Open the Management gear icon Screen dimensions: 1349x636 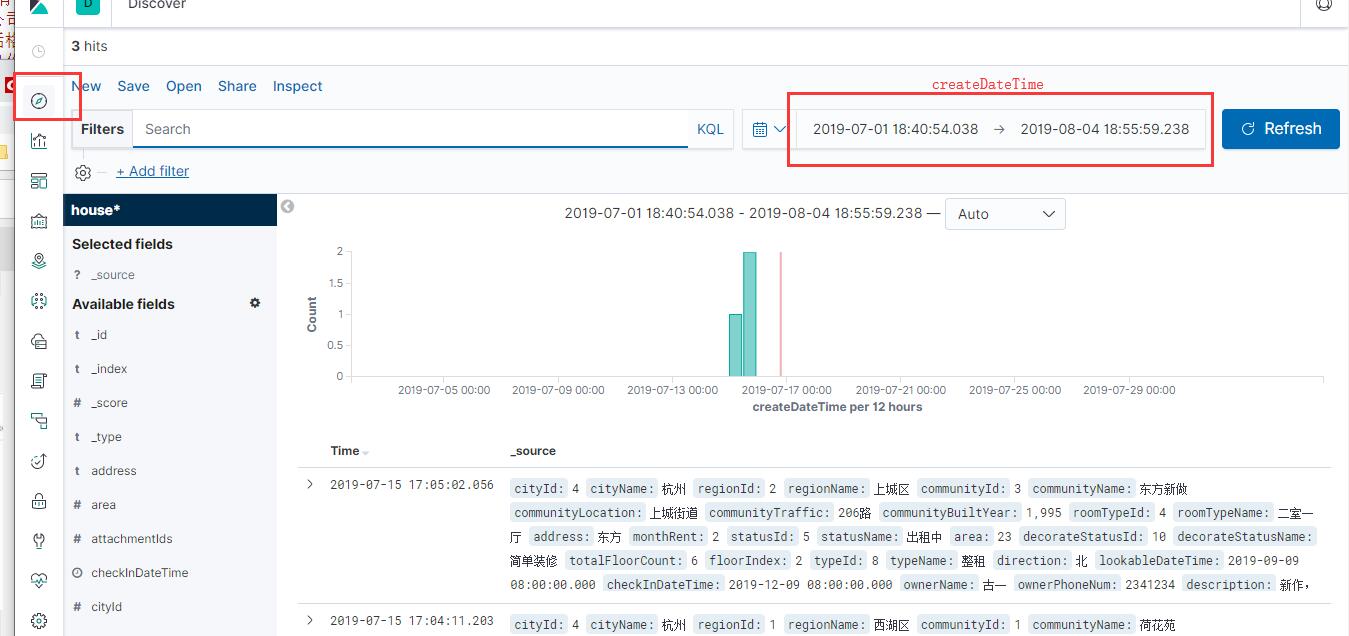point(39,620)
